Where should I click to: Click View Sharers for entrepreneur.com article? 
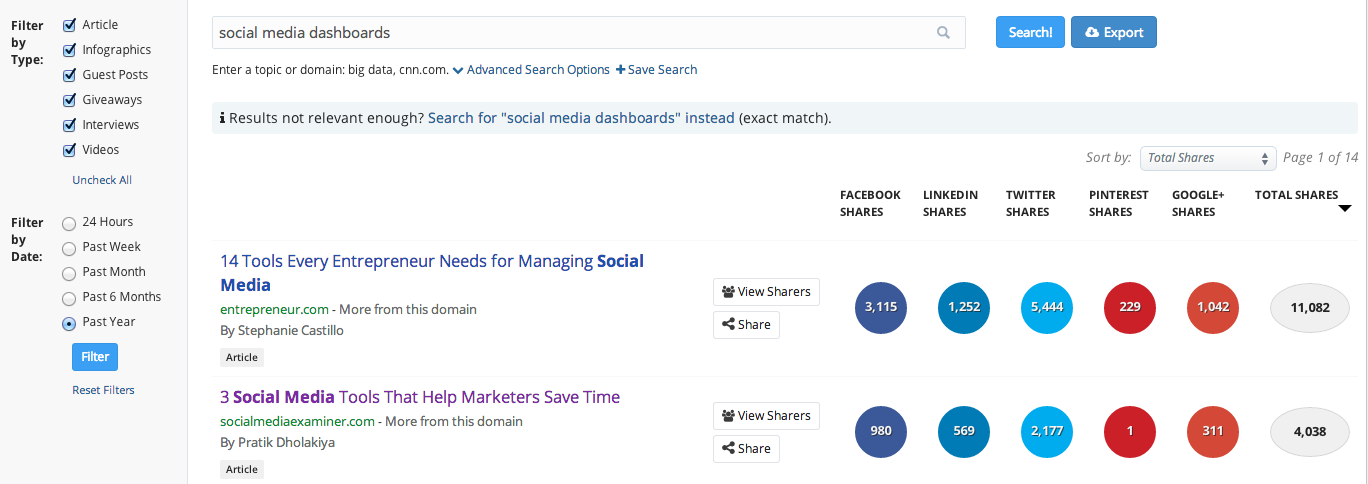[x=766, y=292]
